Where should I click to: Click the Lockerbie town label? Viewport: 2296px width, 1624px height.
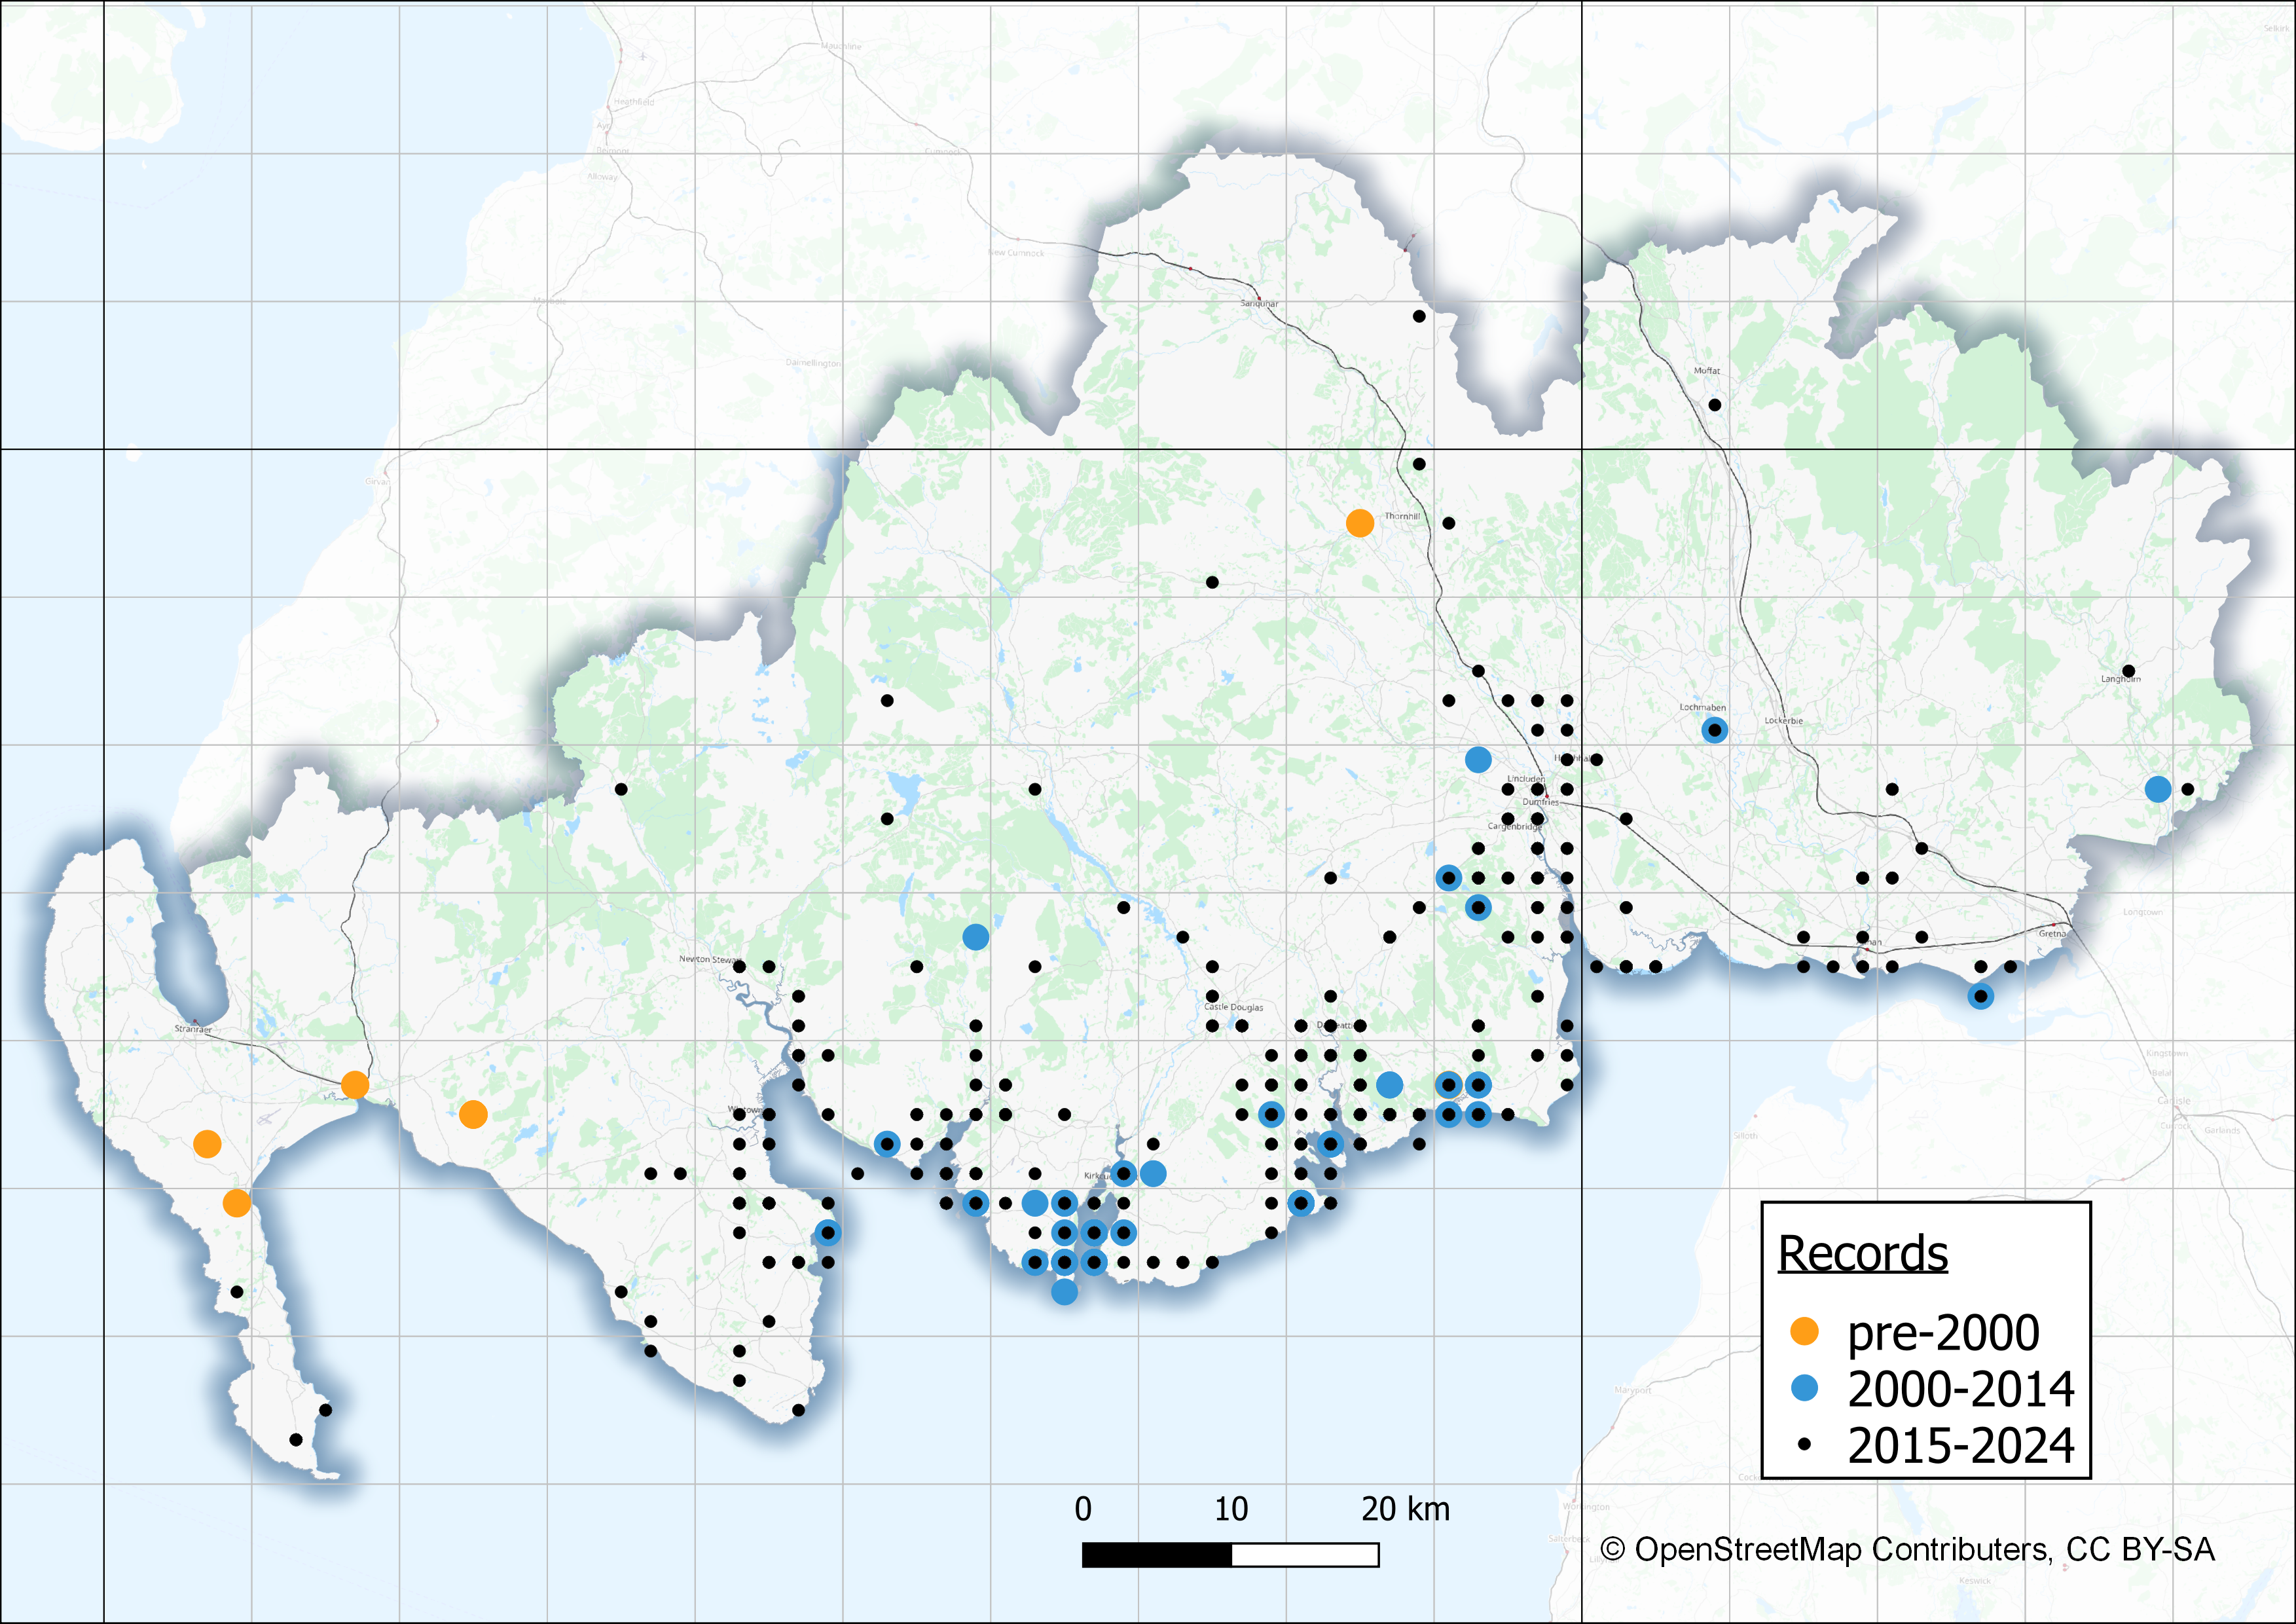(x=1783, y=720)
